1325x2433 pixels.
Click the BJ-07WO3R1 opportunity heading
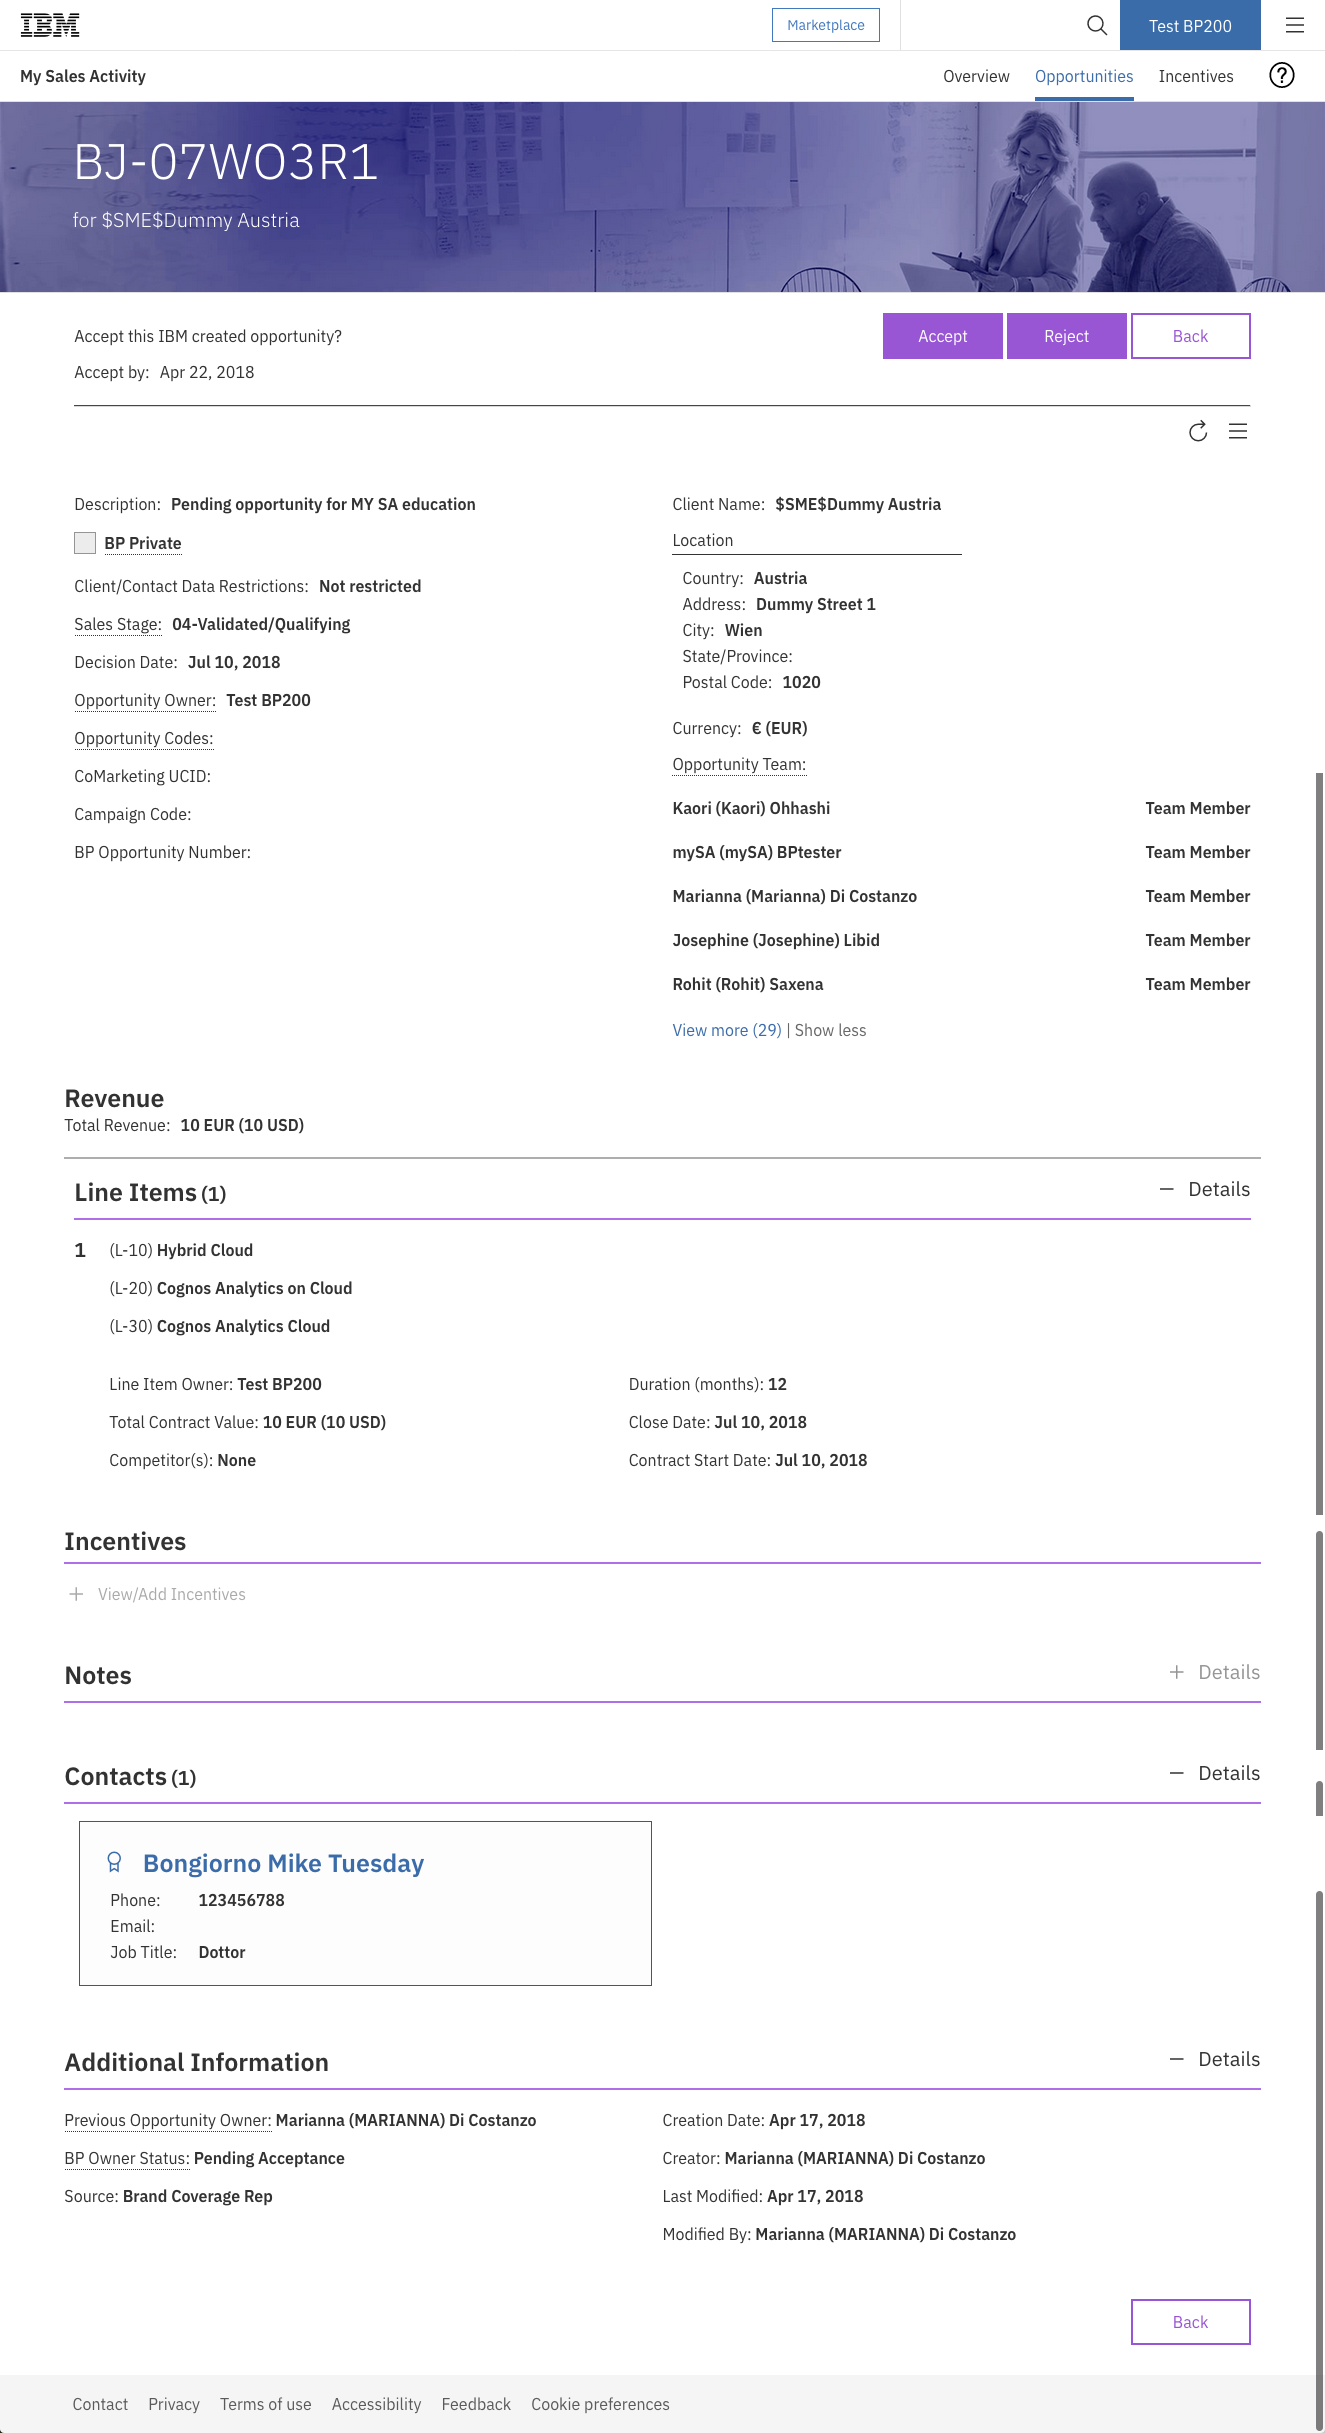coord(226,162)
